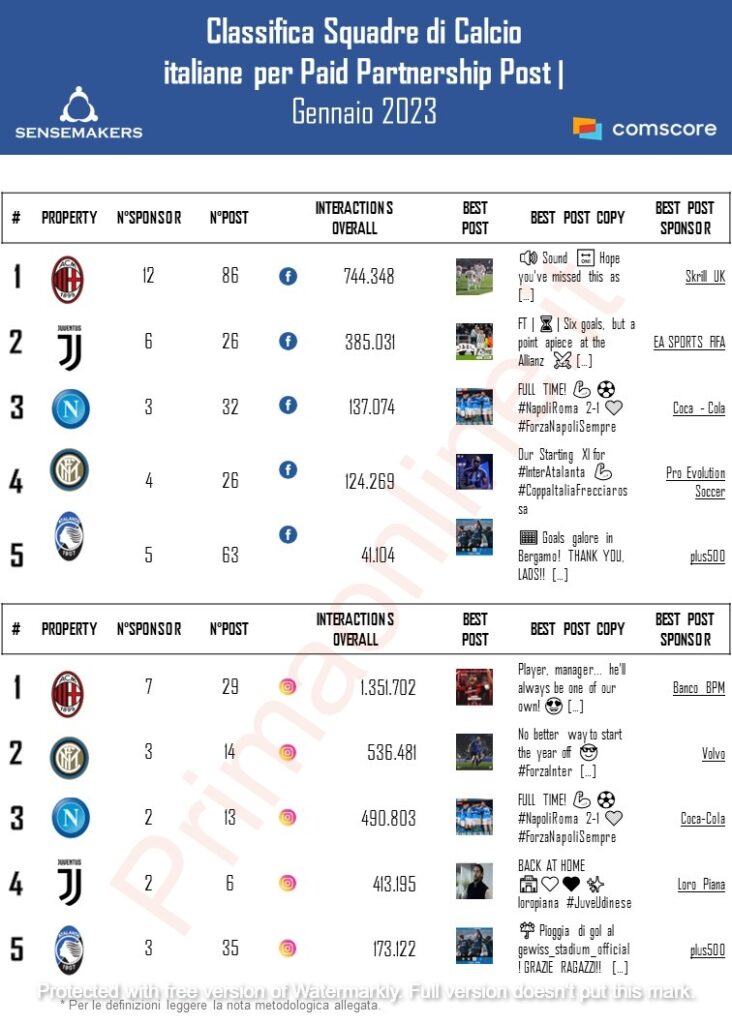This screenshot has height=1024, width=732.
Task: Open Napoli best post thumbnail on Facebook
Action: point(474,406)
